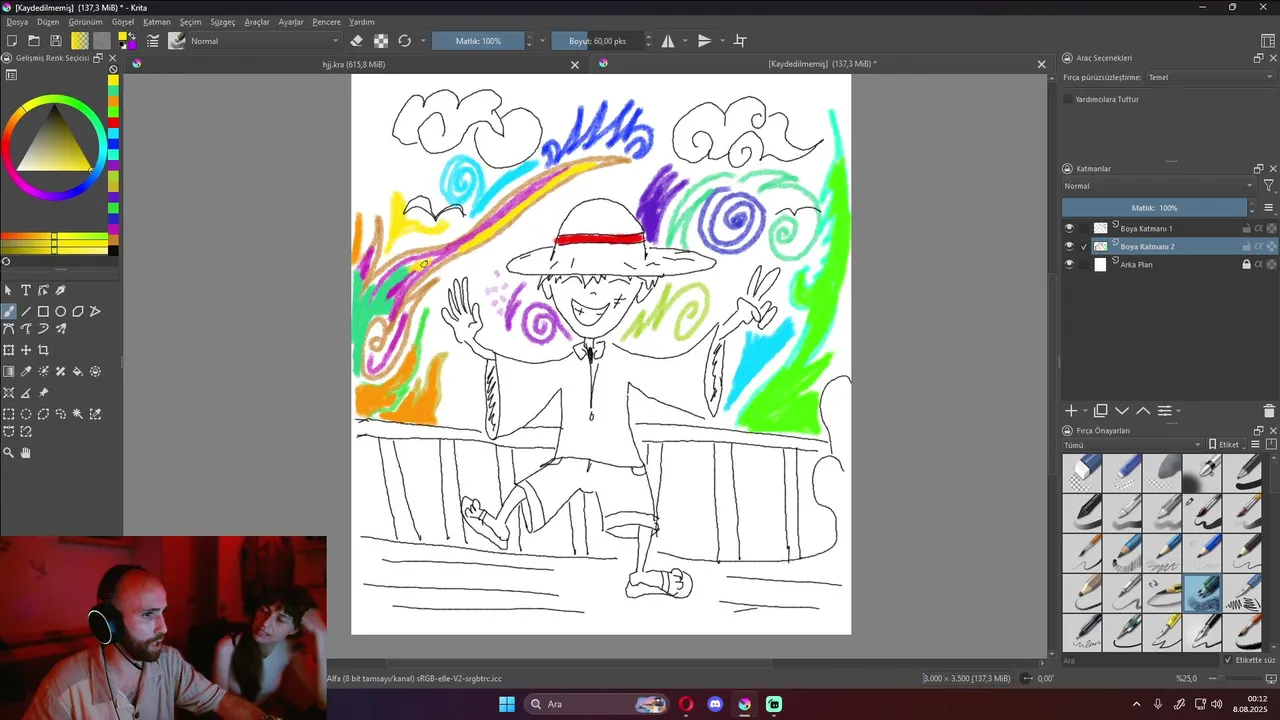
Task: Select the Line tool
Action: (x=26, y=311)
